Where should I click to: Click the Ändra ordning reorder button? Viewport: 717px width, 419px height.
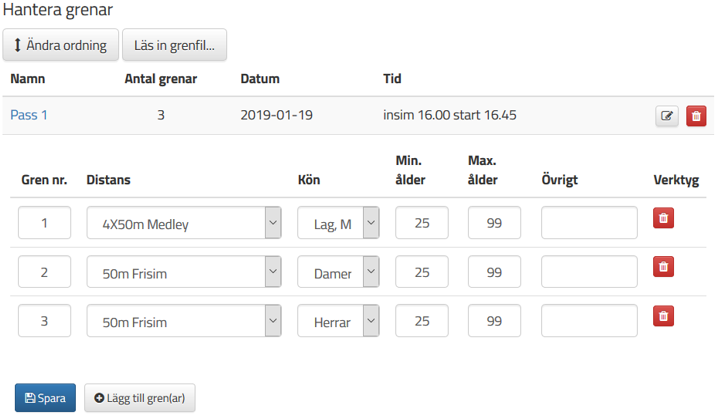click(60, 45)
